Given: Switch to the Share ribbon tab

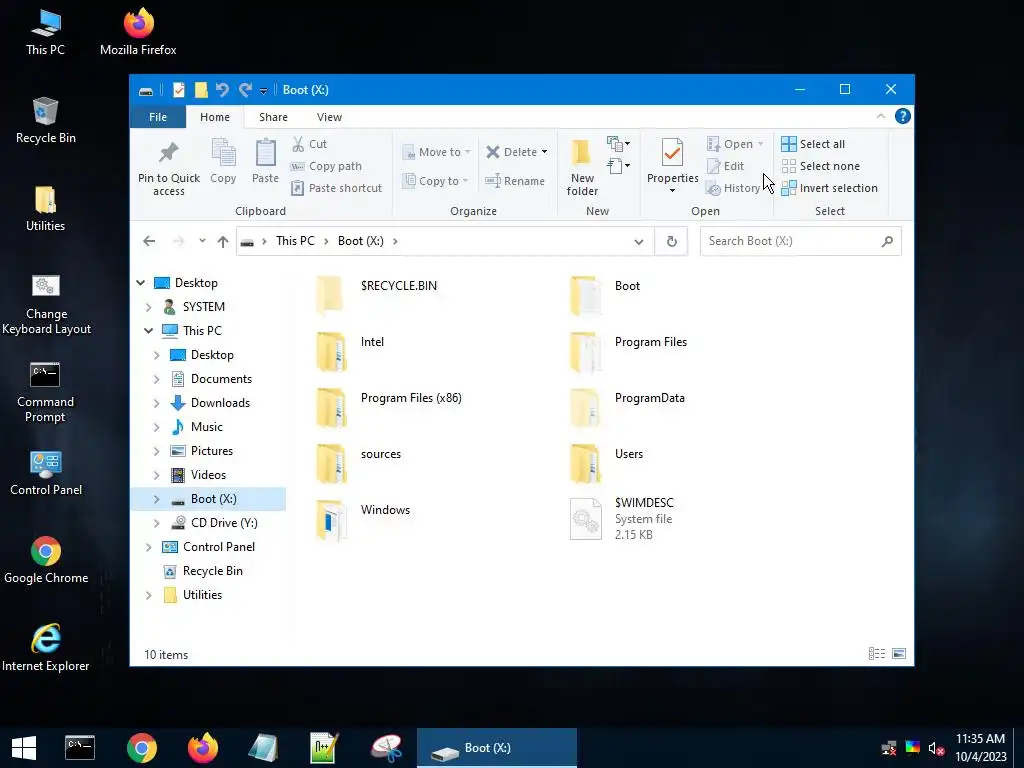Looking at the screenshot, I should tap(273, 117).
